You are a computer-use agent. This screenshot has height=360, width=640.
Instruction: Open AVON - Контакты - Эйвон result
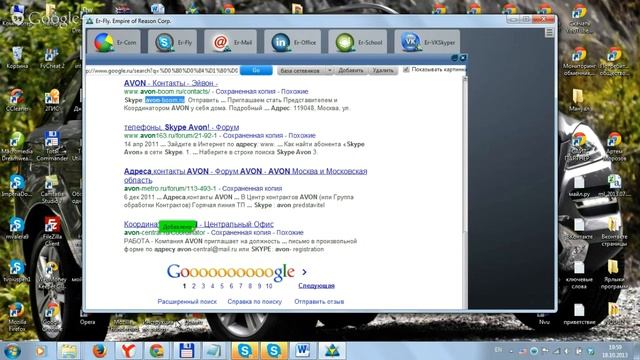pos(171,83)
